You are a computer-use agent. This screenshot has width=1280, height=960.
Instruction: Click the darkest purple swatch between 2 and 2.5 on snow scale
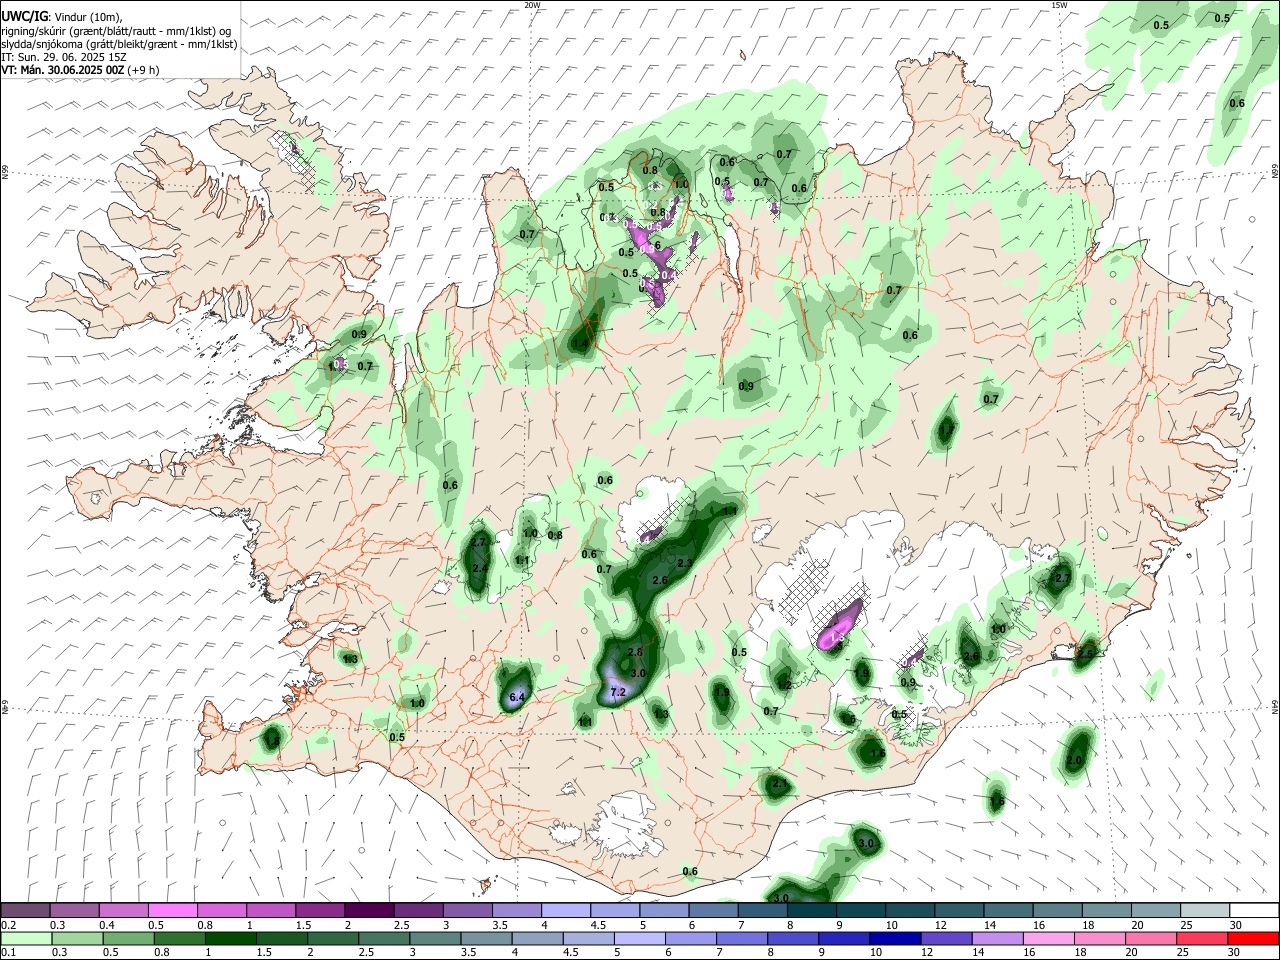(368, 910)
